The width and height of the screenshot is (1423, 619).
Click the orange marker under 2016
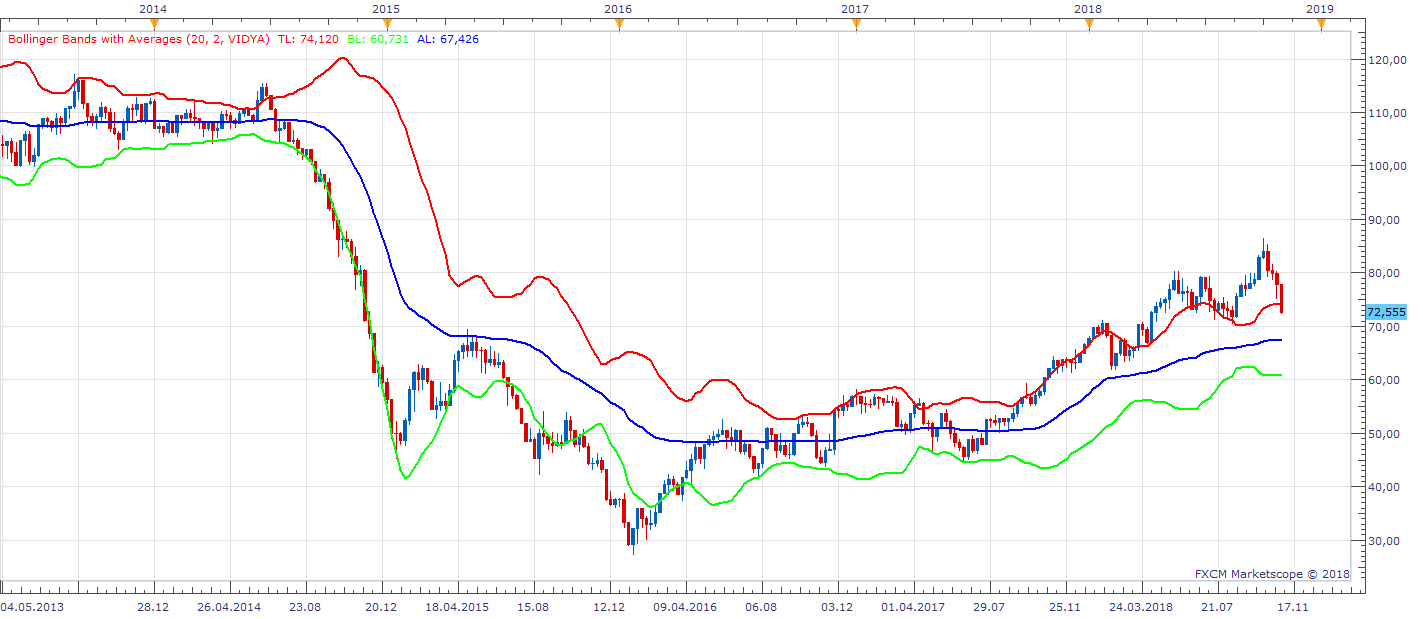click(x=619, y=24)
